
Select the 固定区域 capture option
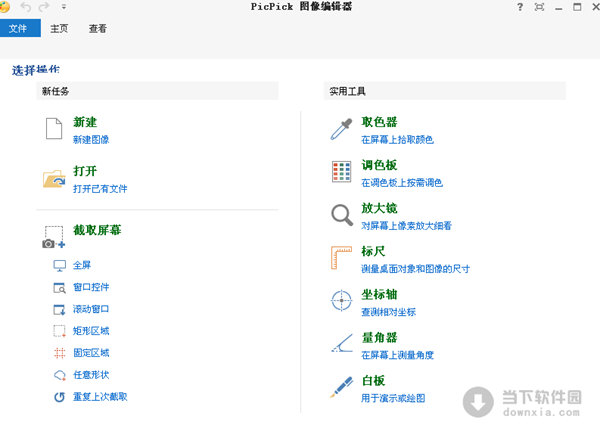pos(91,353)
